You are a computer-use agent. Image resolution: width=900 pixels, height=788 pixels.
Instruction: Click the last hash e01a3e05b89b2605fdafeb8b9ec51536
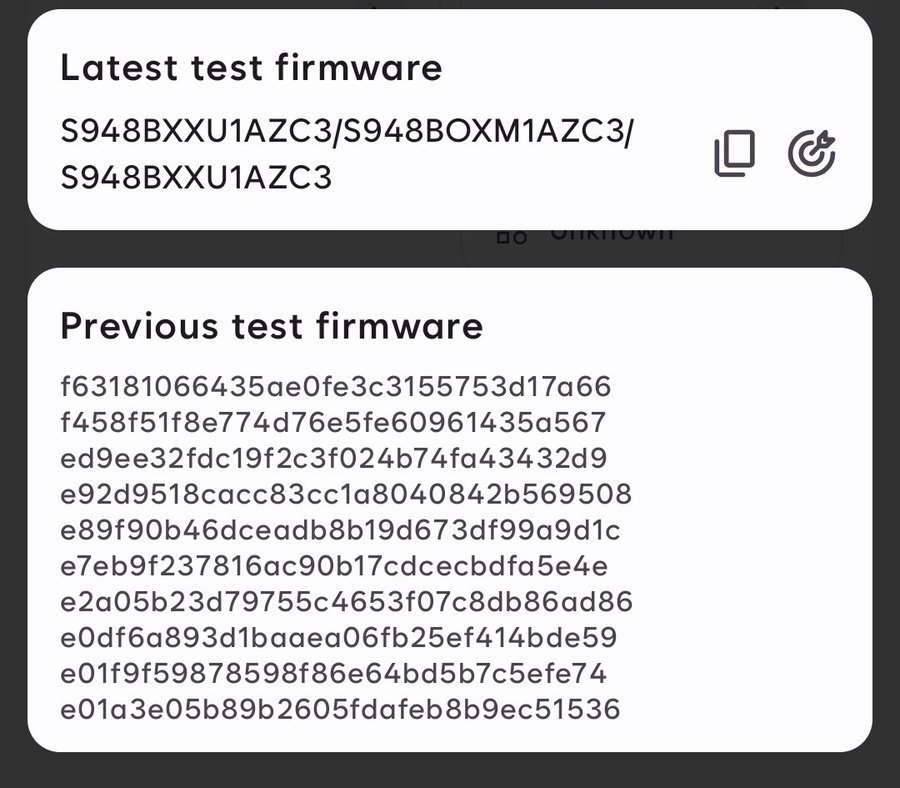click(340, 710)
